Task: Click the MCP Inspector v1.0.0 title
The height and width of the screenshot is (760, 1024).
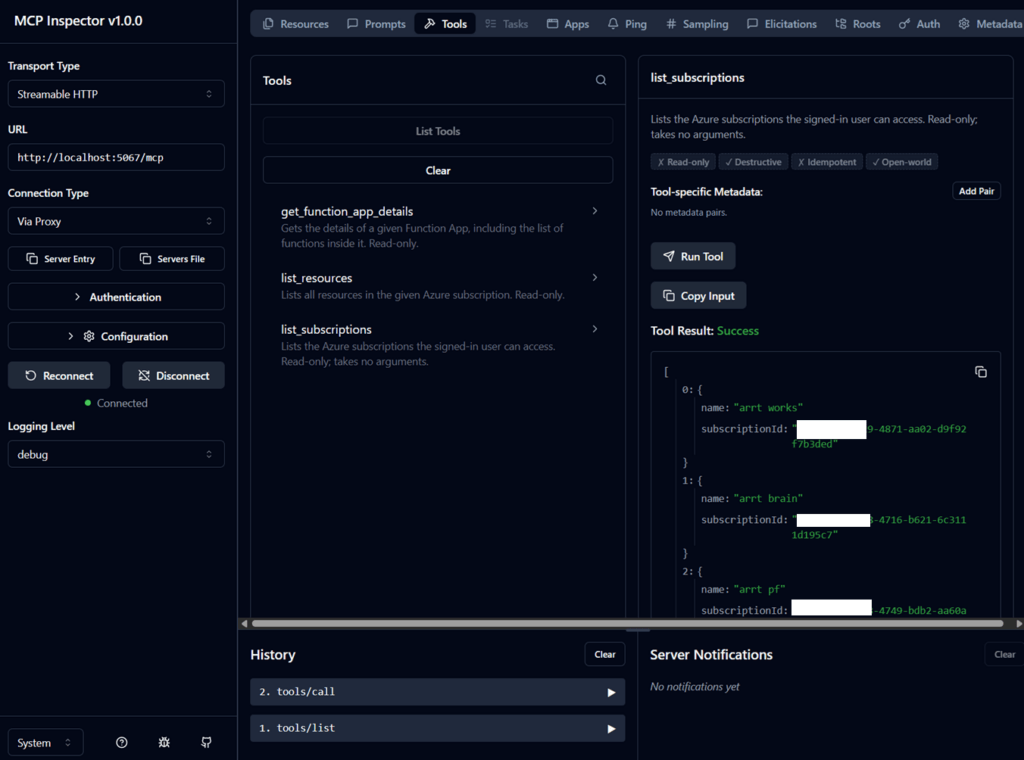Action: [x=78, y=21]
